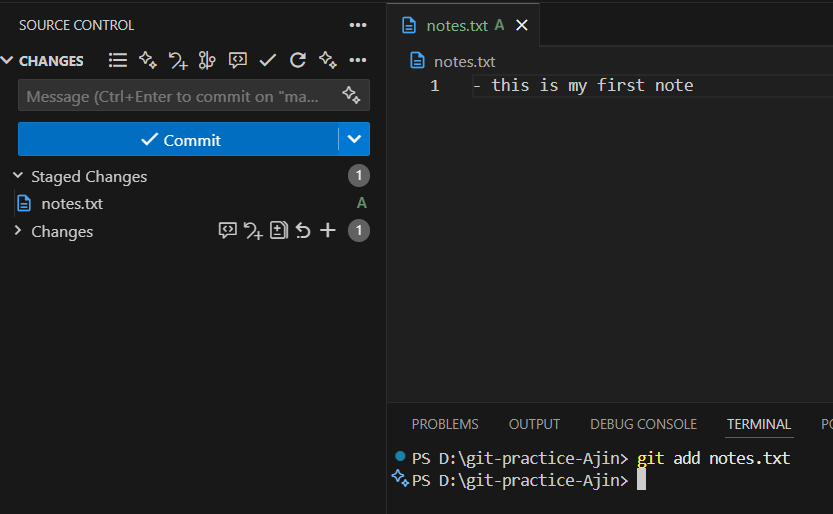Open the Commit button dropdown arrow
This screenshot has height=514, width=833.
pos(354,140)
